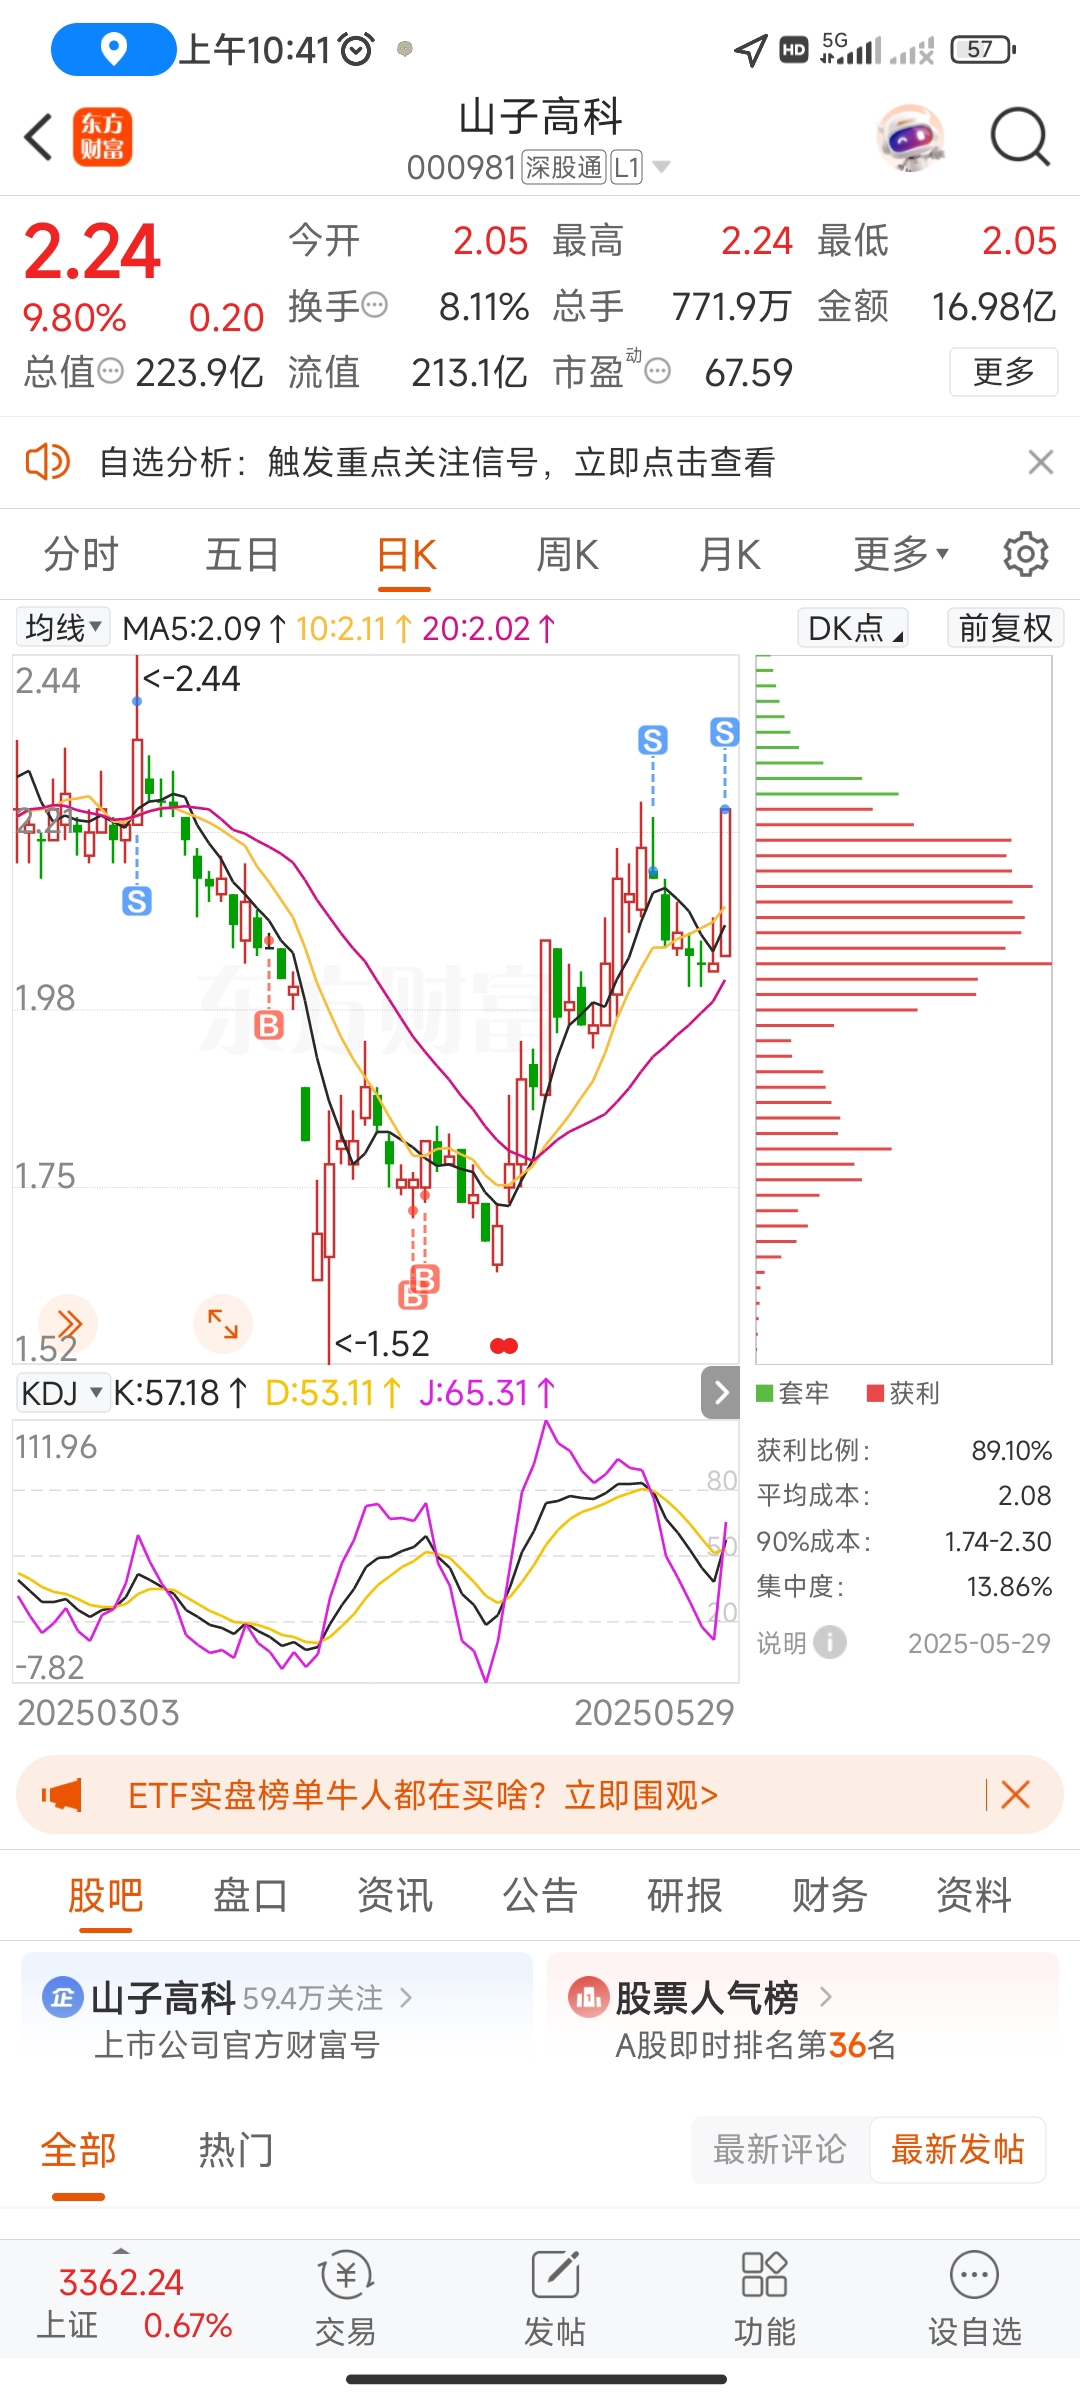Open the 前复权 adjustment selector
This screenshot has height=2400, width=1080.
[x=1005, y=628]
